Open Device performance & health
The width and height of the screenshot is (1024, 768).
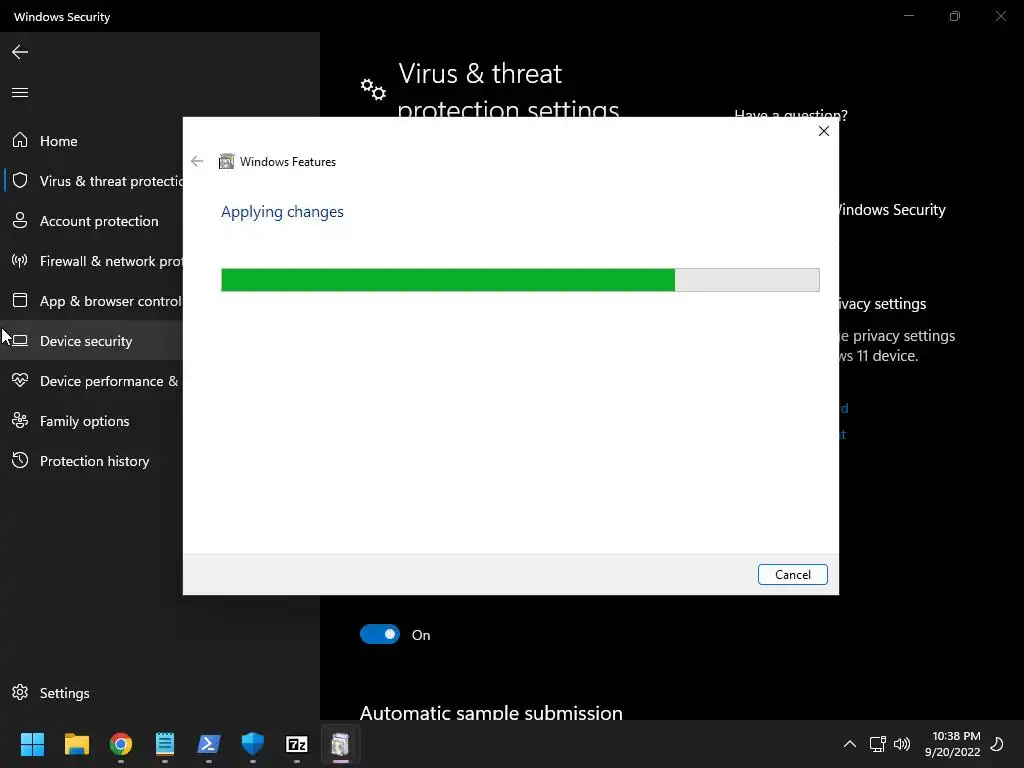(x=91, y=381)
